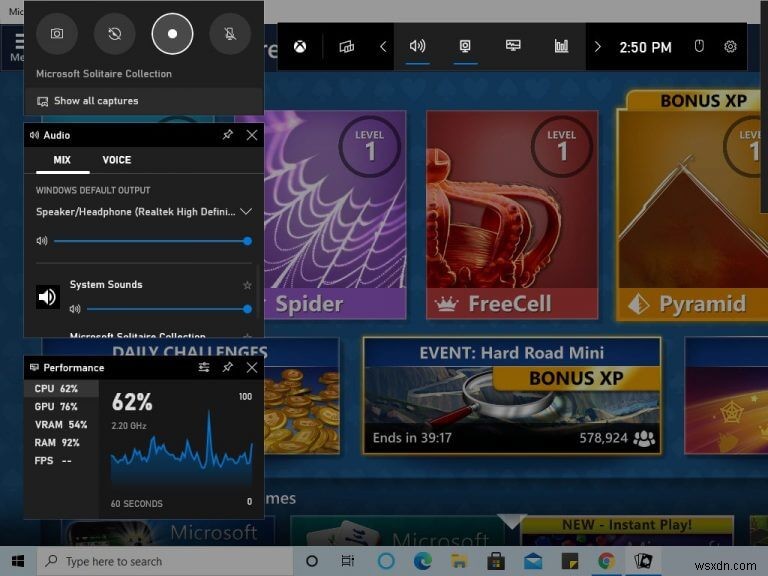
Task: Take a screenshot with the camera icon
Action: [x=57, y=34]
